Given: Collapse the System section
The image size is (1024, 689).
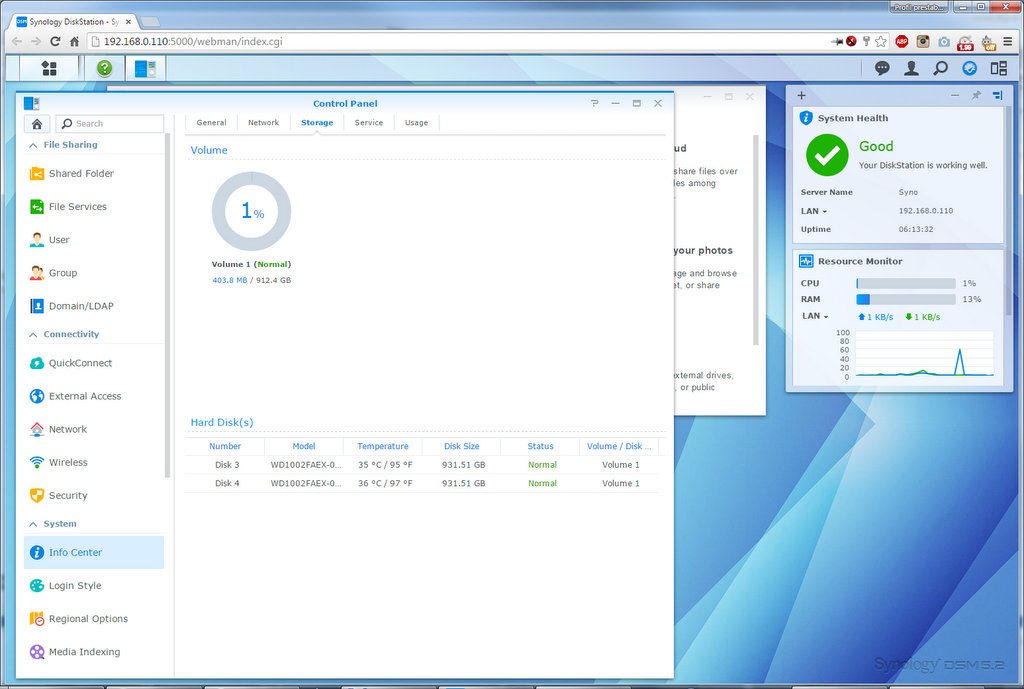Looking at the screenshot, I should [x=33, y=524].
